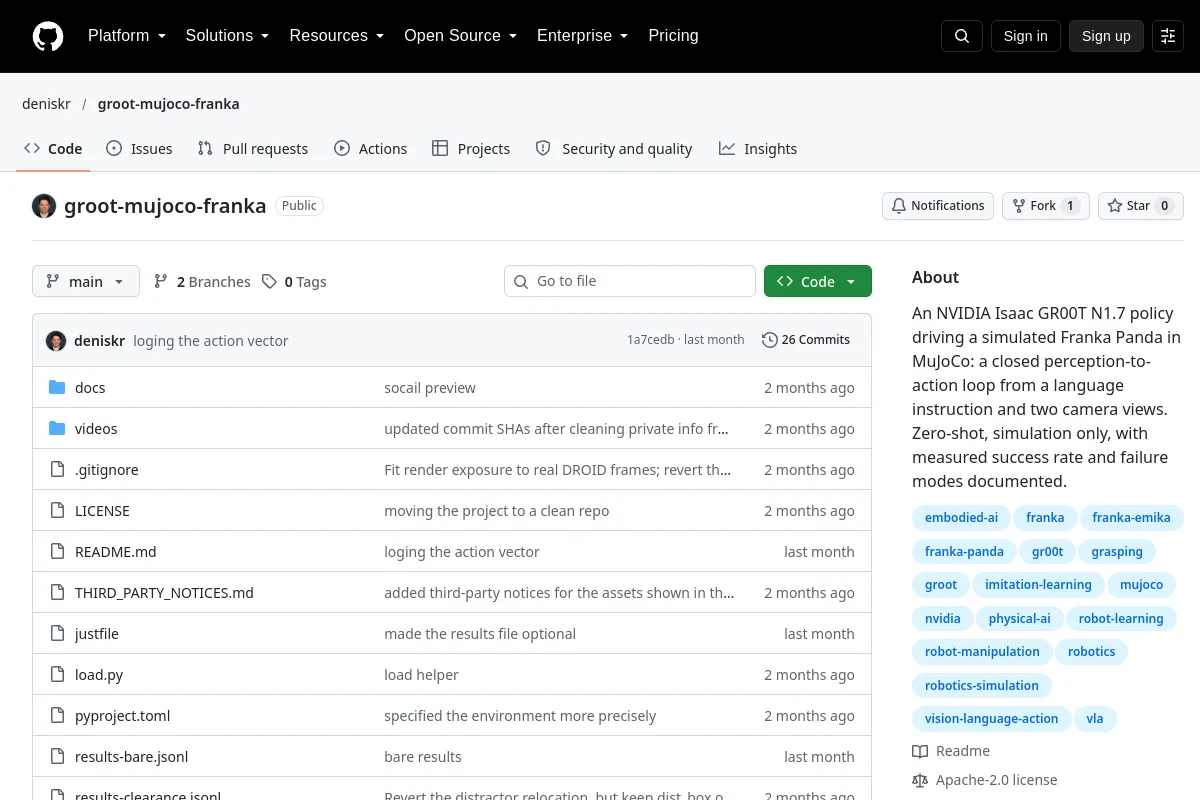The image size is (1200, 800).
Task: Switch to the Actions tab
Action: 370,149
